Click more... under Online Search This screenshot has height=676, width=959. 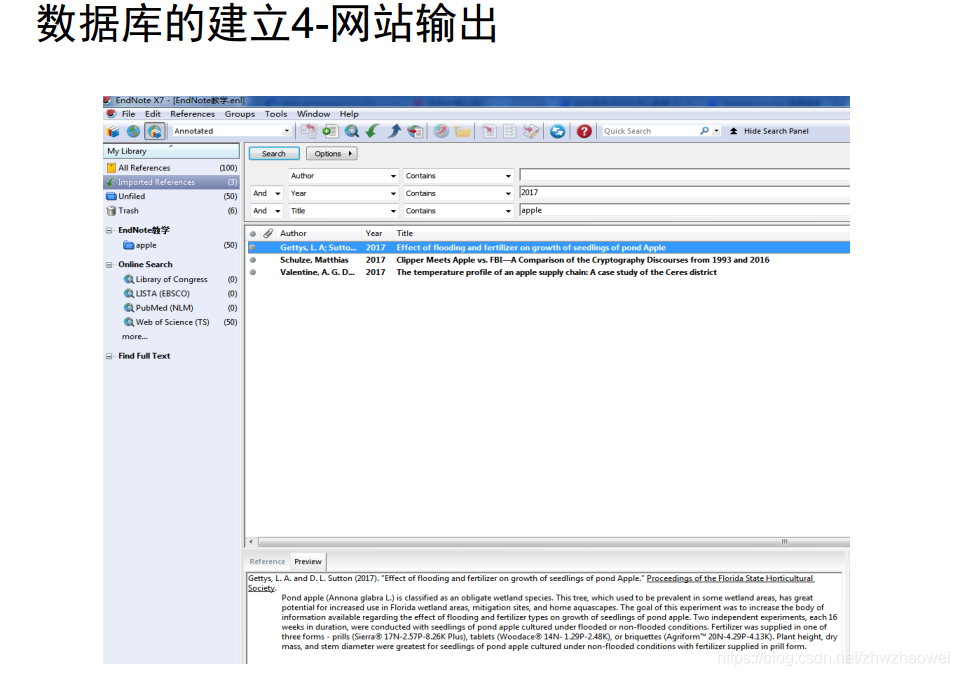tap(135, 336)
